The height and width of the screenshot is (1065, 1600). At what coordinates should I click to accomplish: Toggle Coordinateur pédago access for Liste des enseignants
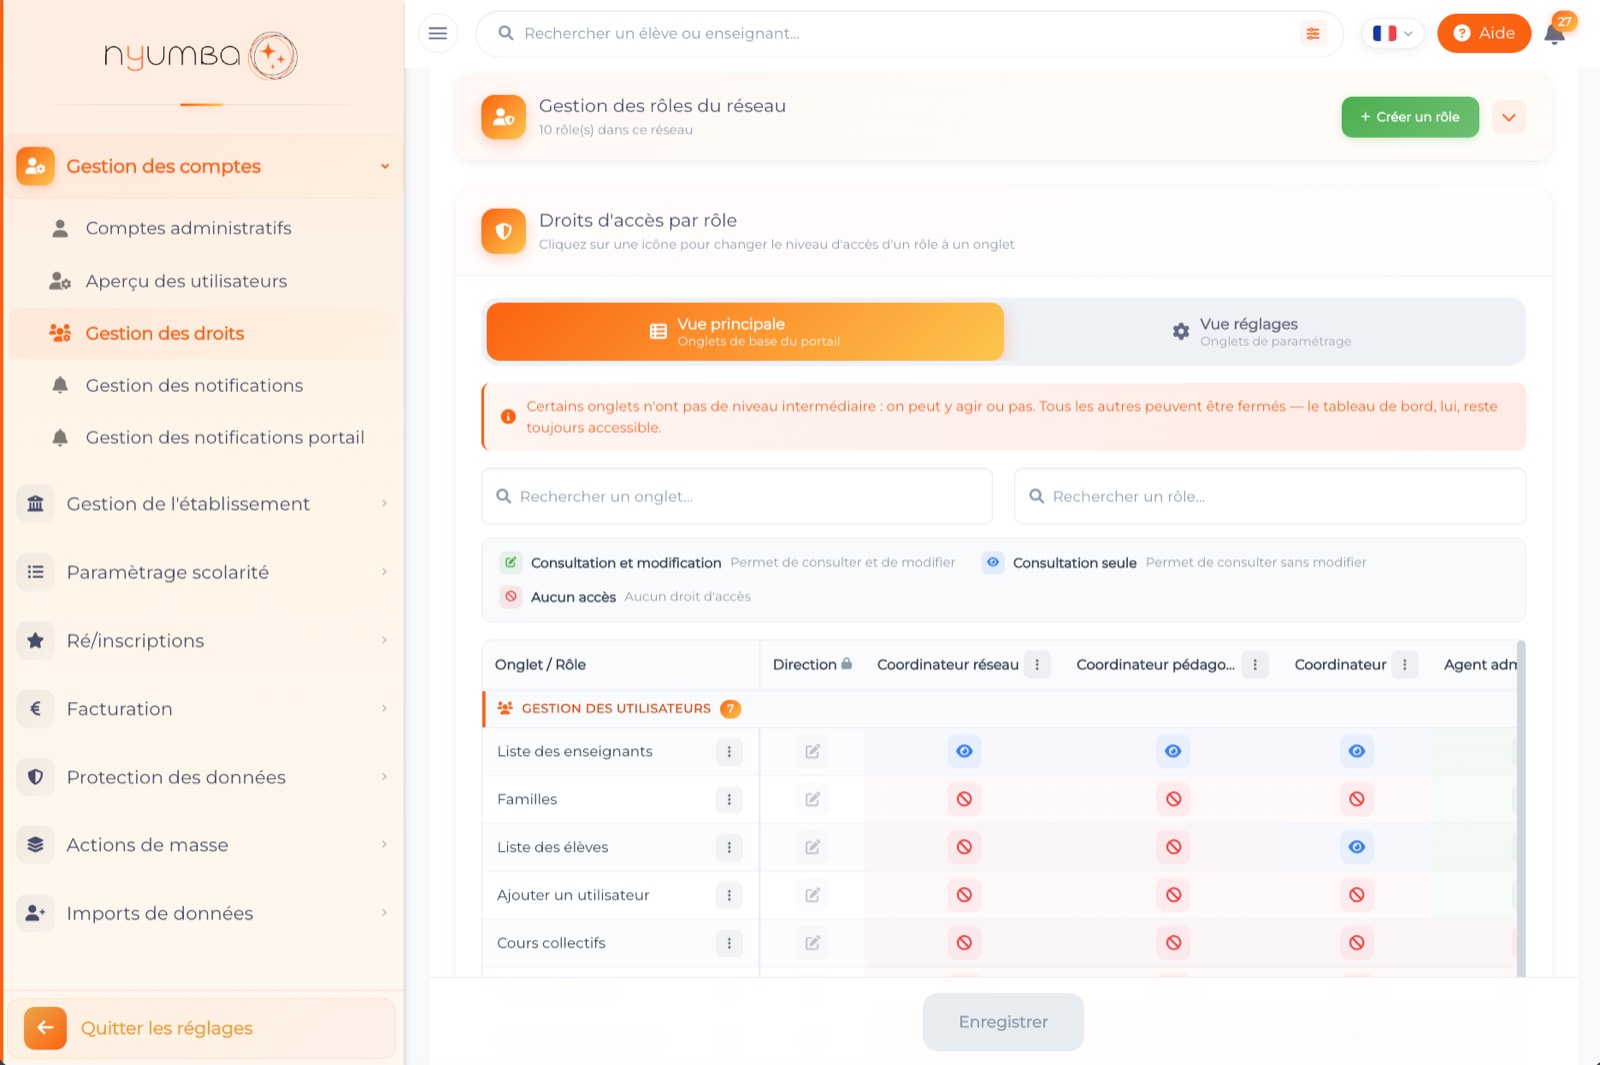(x=1174, y=751)
